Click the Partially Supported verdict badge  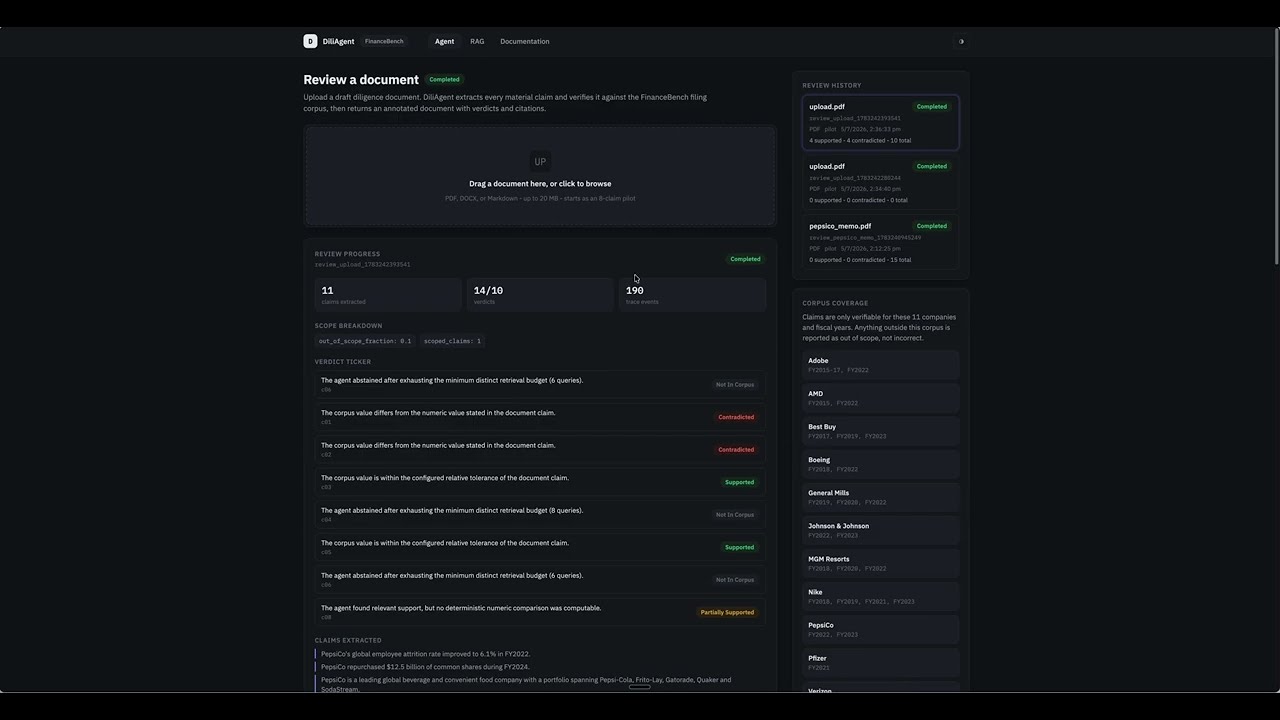727,612
